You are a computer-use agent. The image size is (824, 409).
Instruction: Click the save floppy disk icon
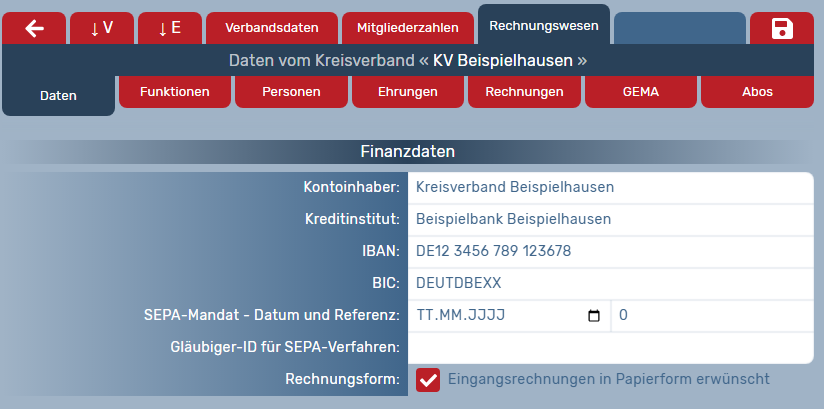tap(781, 28)
